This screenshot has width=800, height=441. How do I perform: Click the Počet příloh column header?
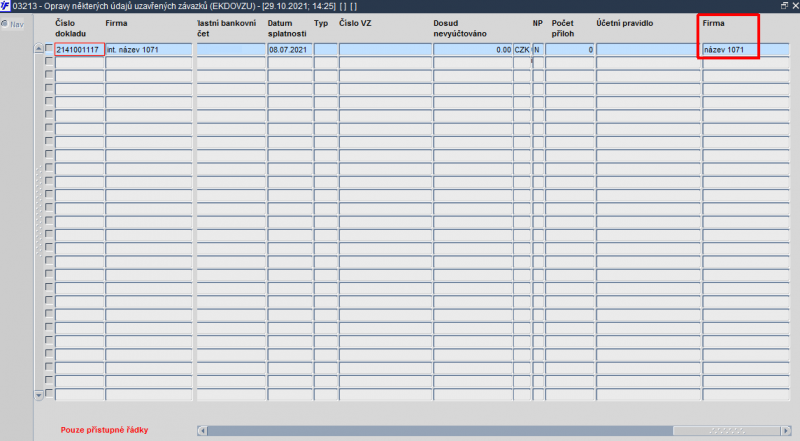click(563, 28)
